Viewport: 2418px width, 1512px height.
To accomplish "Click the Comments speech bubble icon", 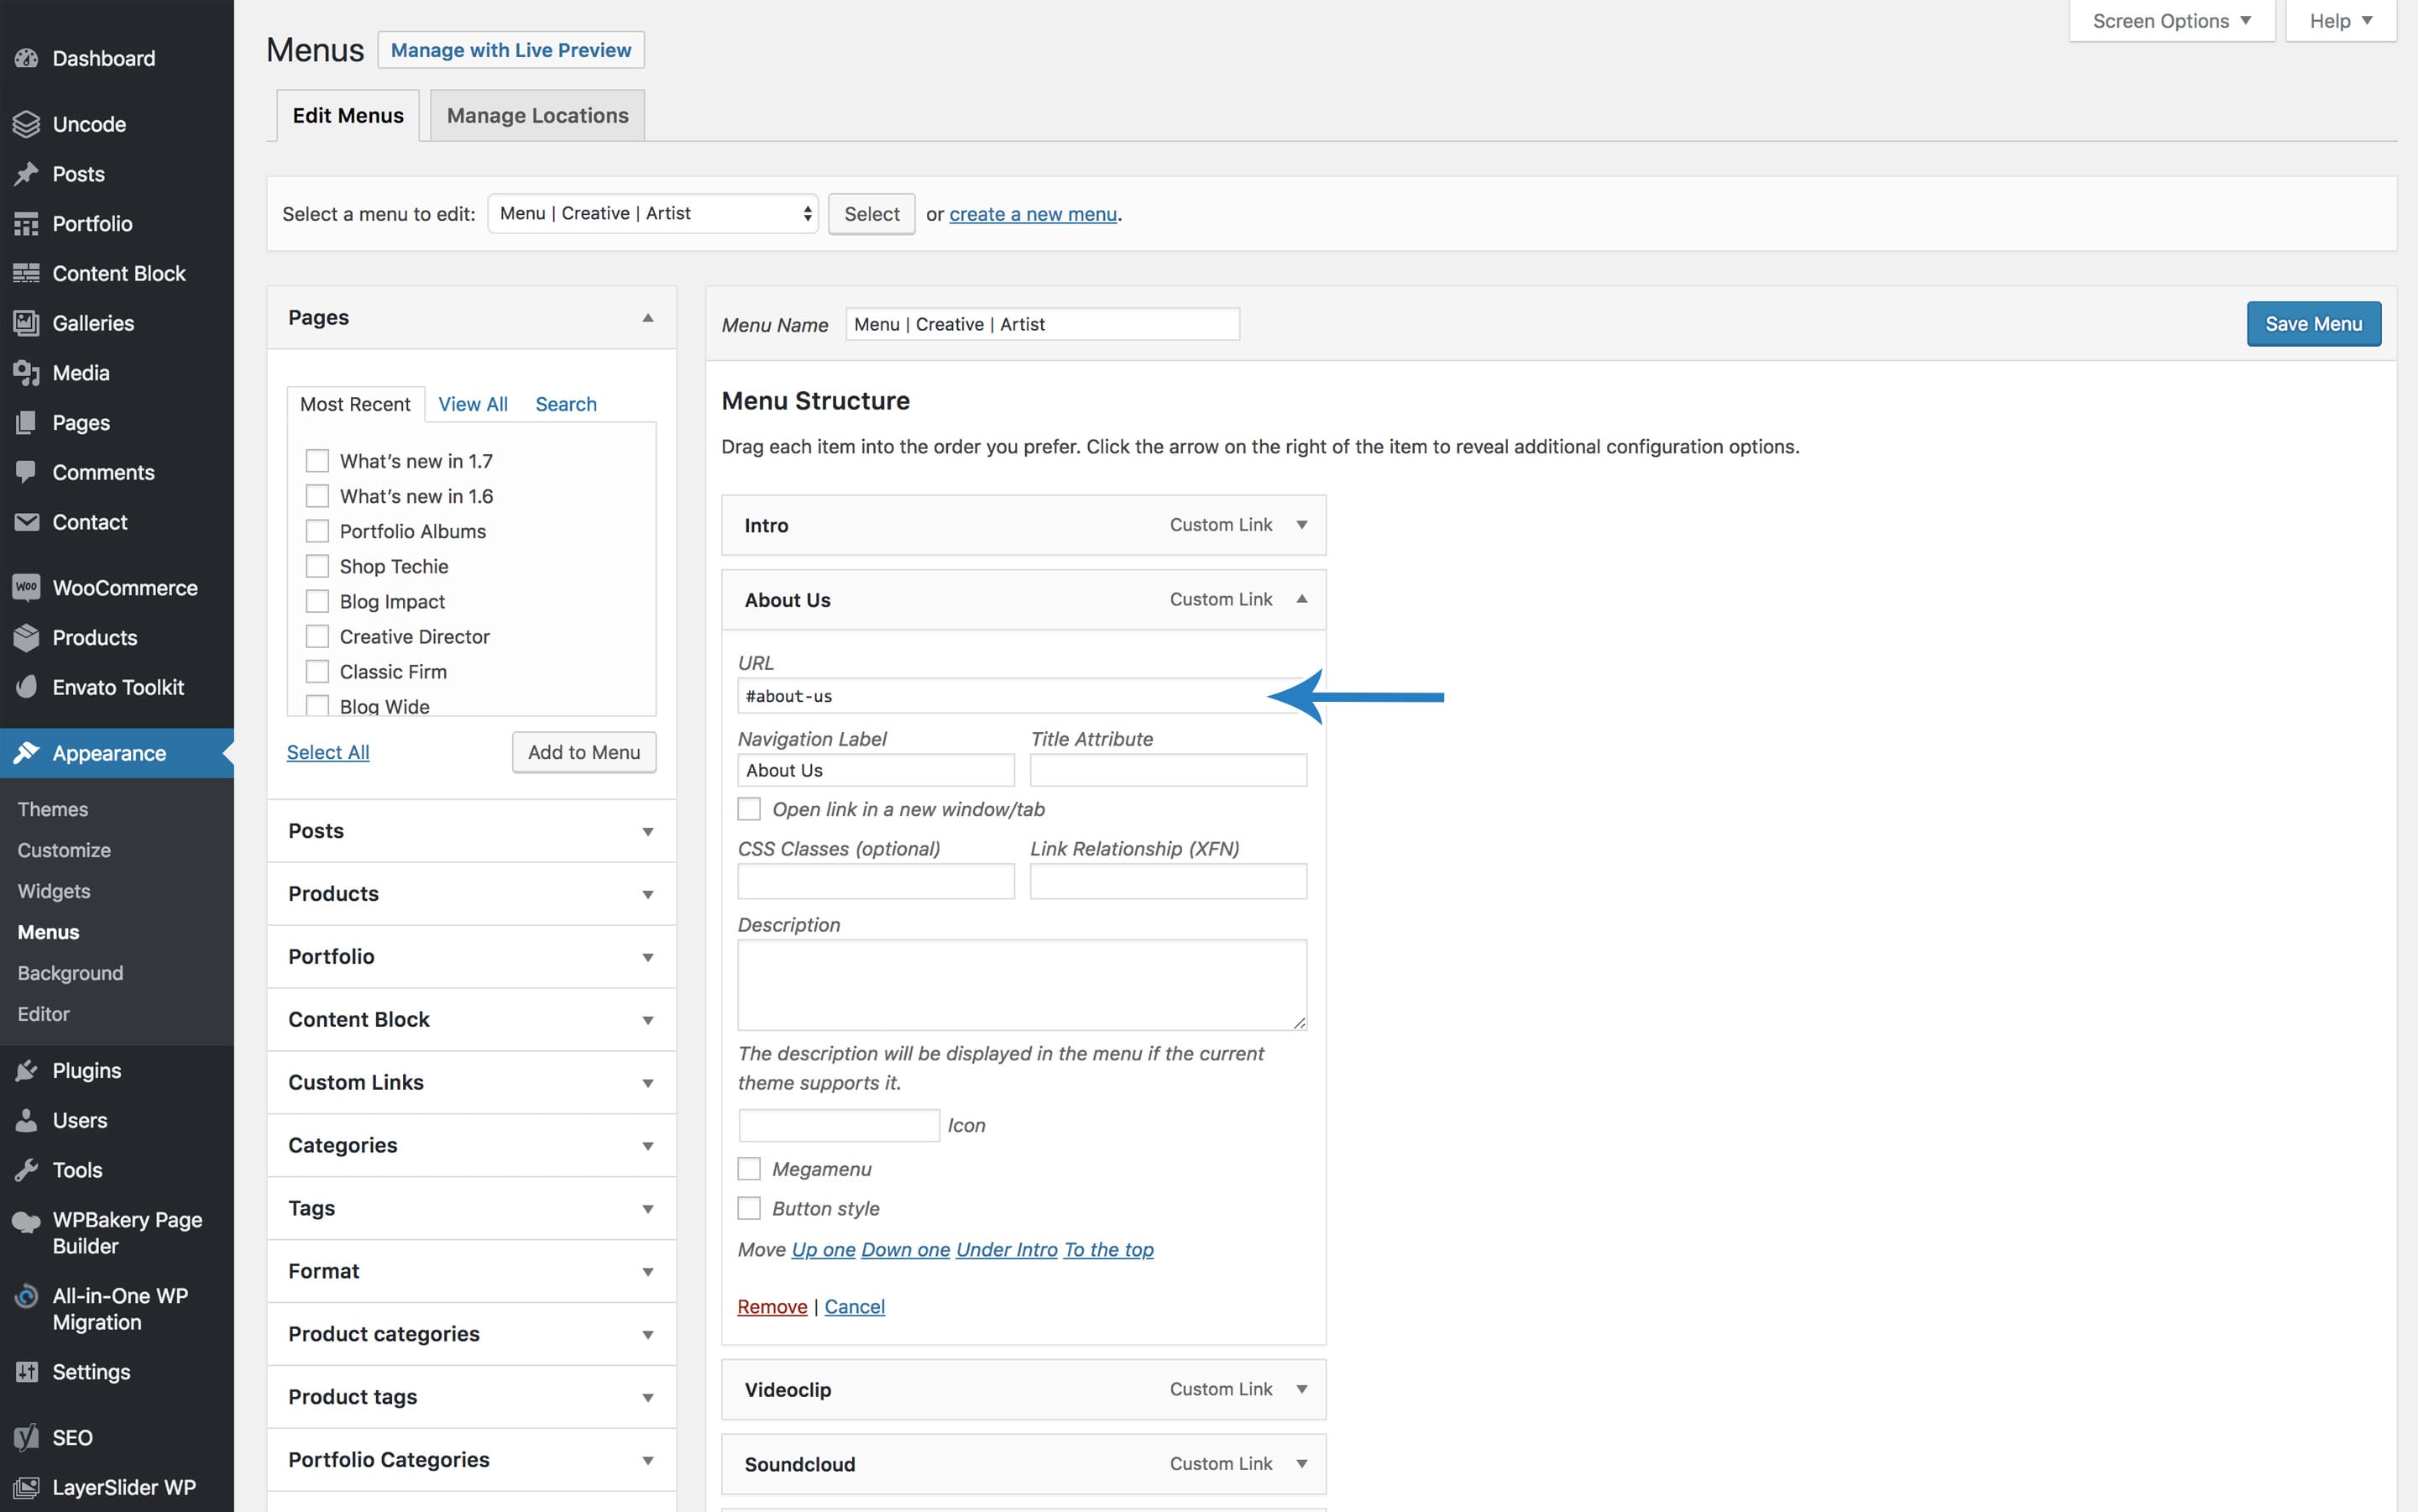I will pyautogui.click(x=26, y=472).
